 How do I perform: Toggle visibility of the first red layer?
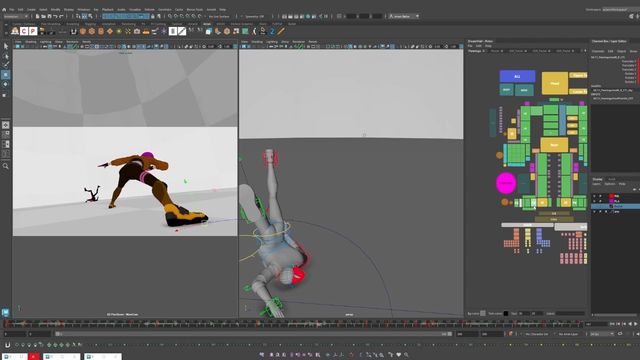point(594,196)
